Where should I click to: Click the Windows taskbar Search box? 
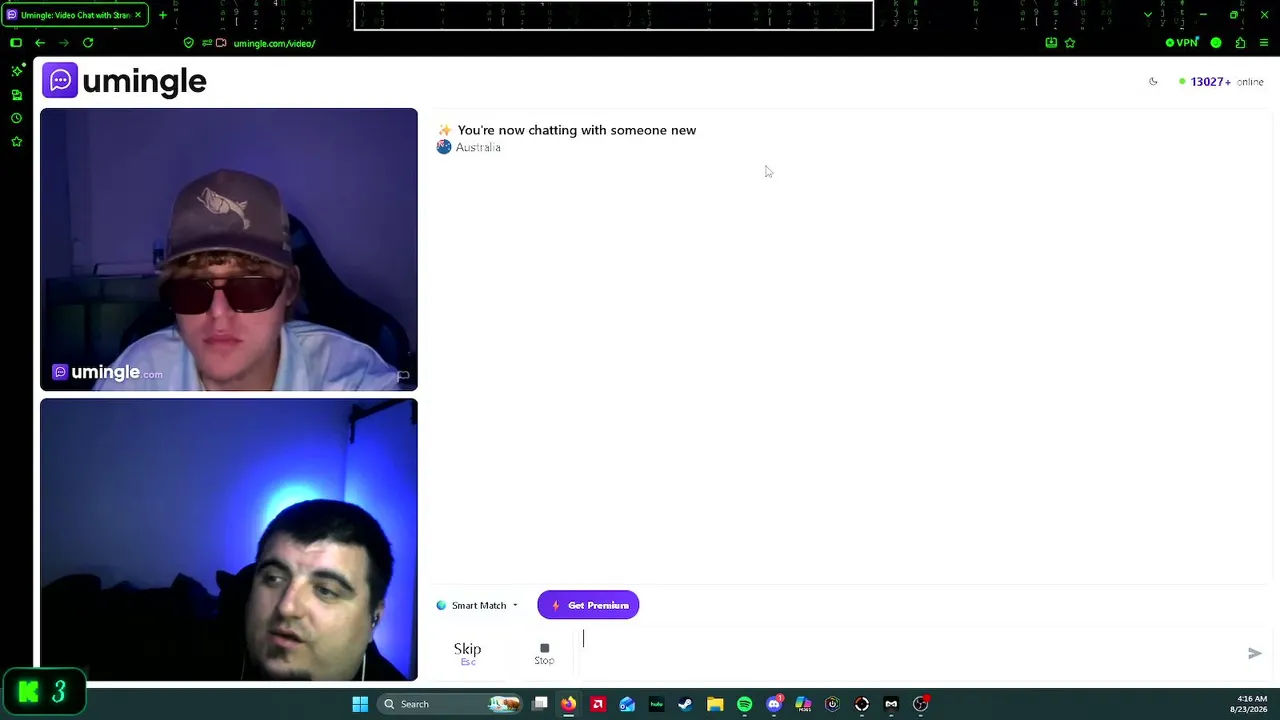point(450,704)
